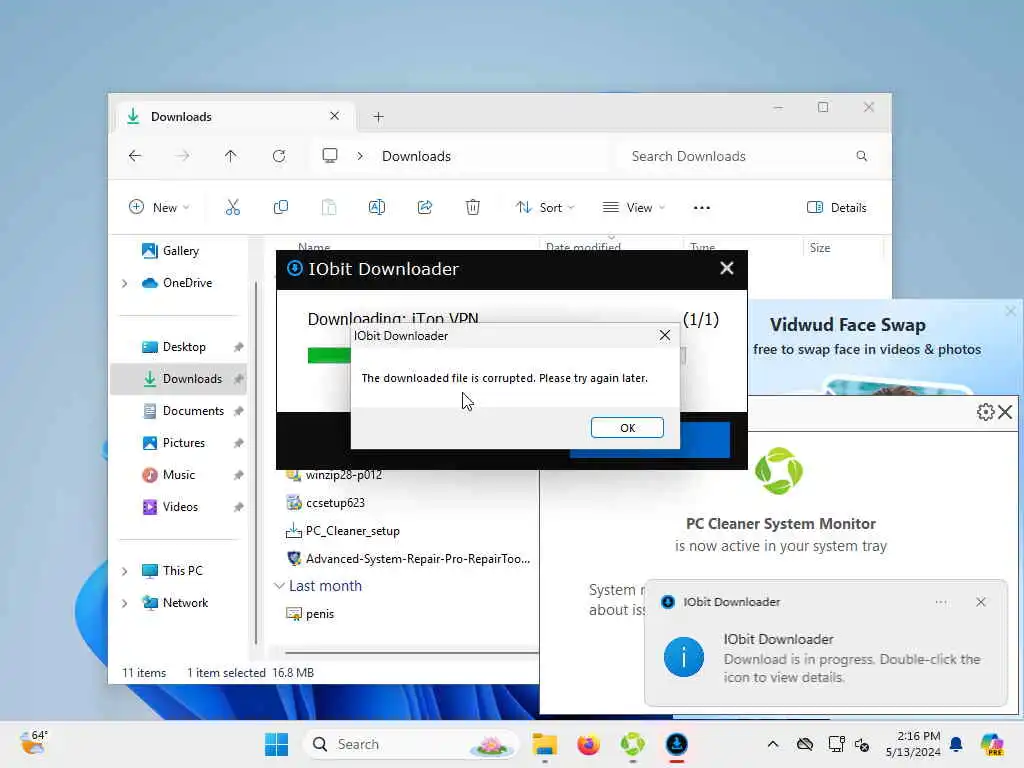Click the Share icon in Explorer toolbar

pos(425,208)
